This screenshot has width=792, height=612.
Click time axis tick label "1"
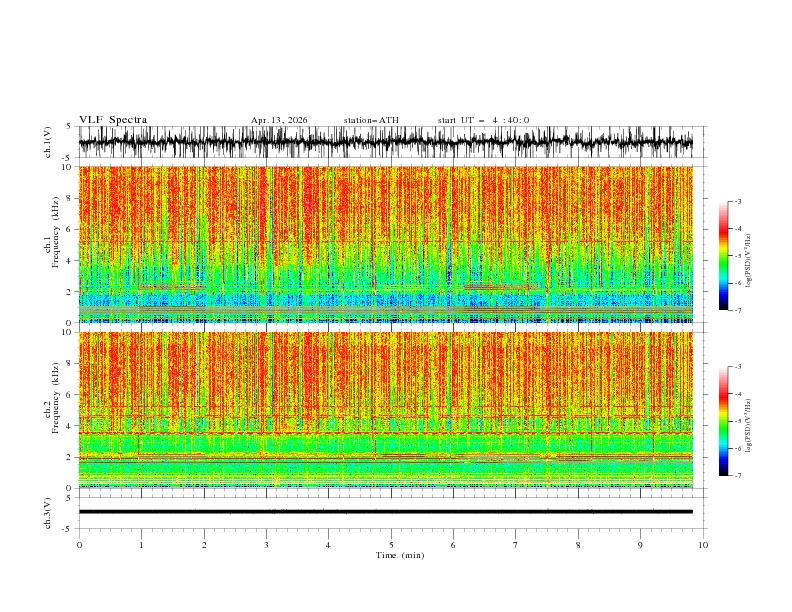141,545
